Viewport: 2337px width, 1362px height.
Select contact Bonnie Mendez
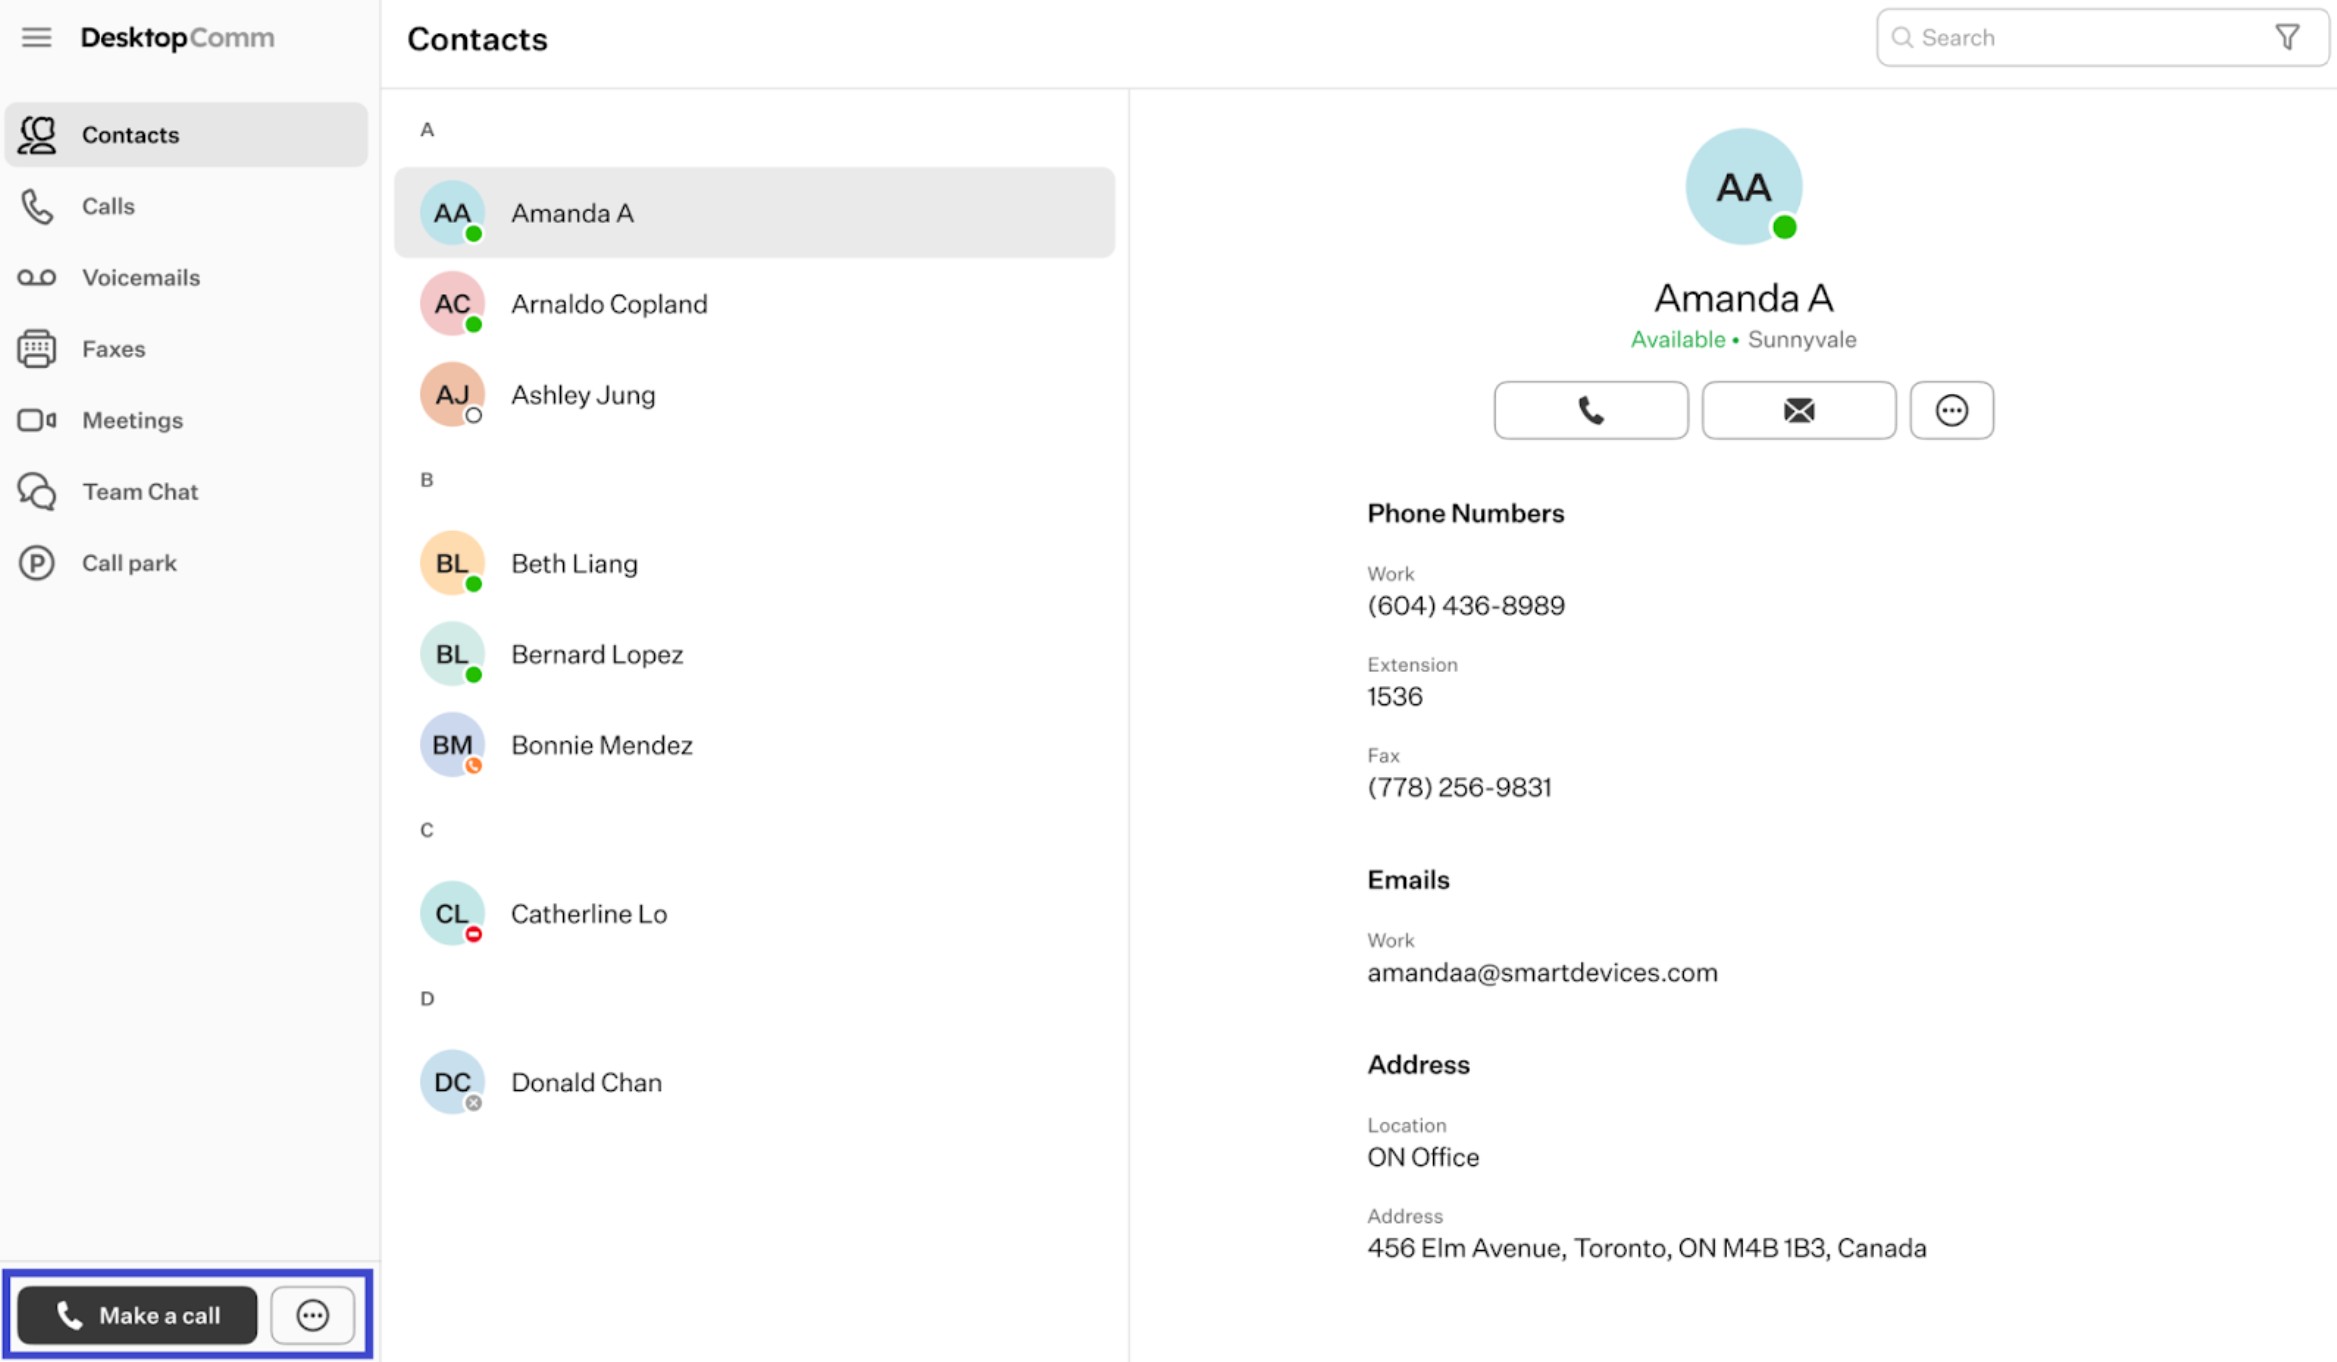point(754,745)
